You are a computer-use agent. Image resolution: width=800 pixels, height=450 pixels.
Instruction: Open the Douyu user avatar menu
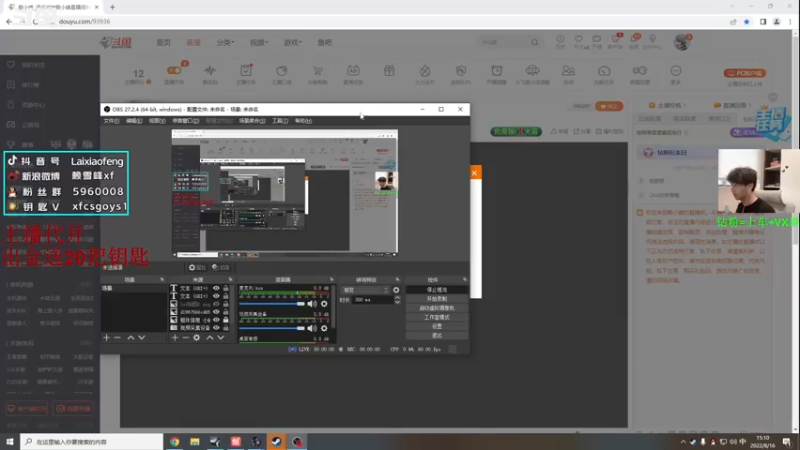tap(682, 42)
